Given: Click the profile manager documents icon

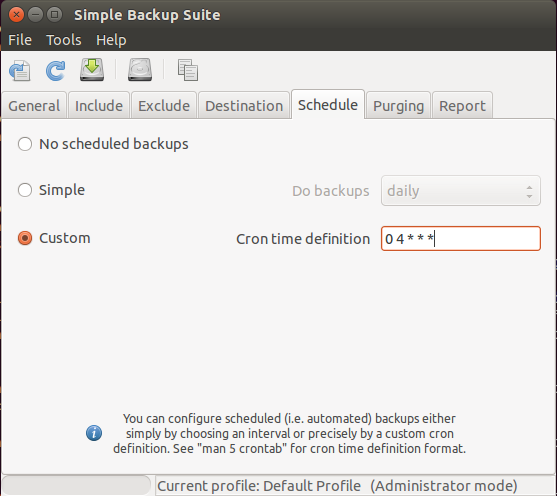Looking at the screenshot, I should point(188,70).
